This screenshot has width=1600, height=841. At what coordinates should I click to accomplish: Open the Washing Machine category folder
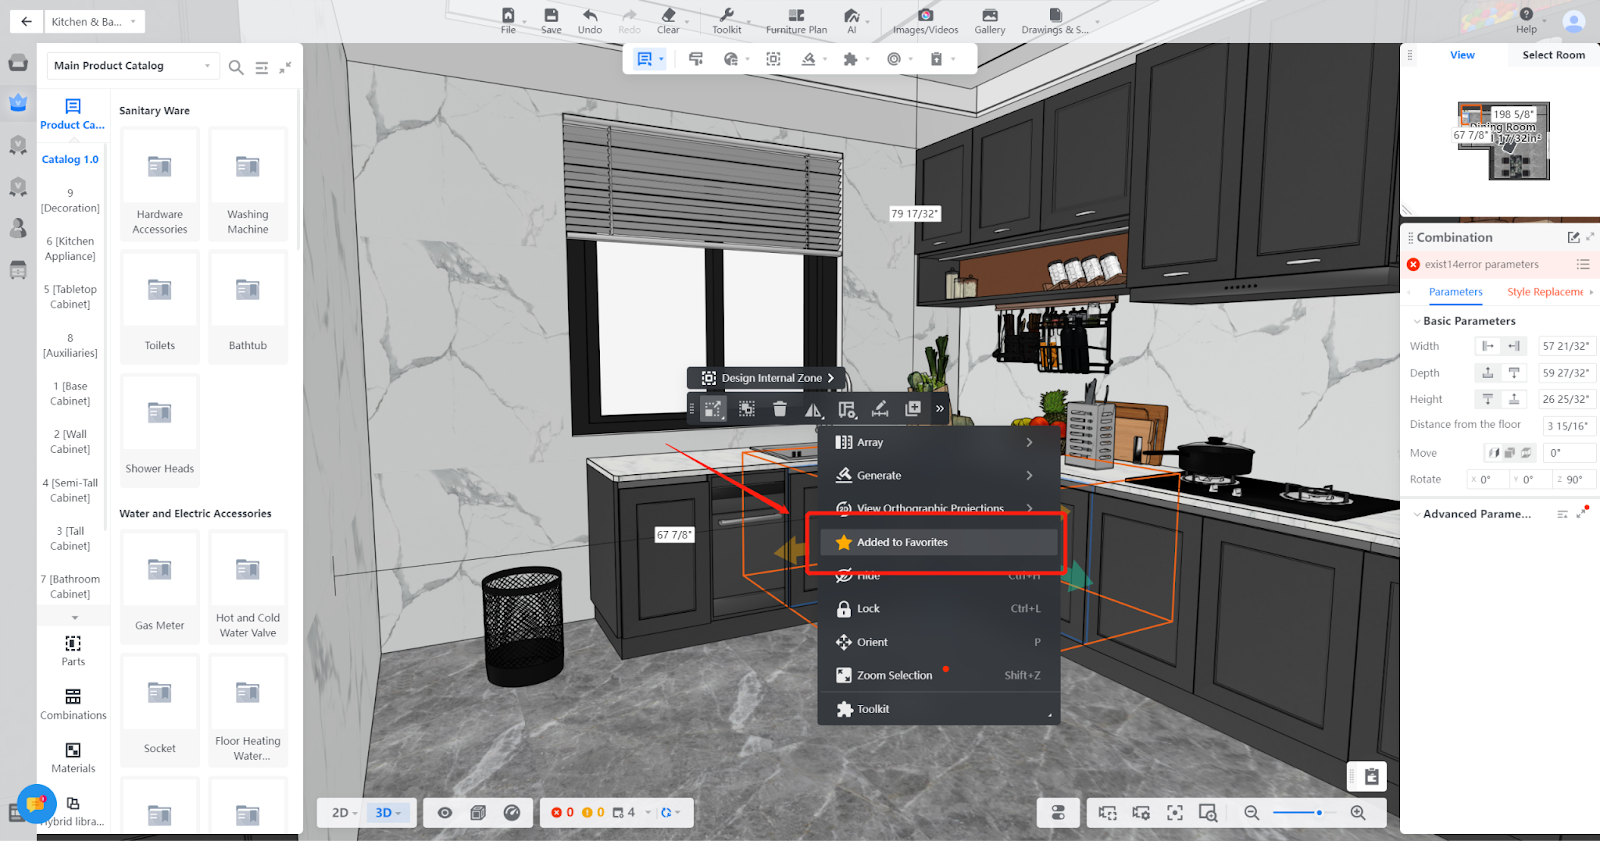(248, 184)
